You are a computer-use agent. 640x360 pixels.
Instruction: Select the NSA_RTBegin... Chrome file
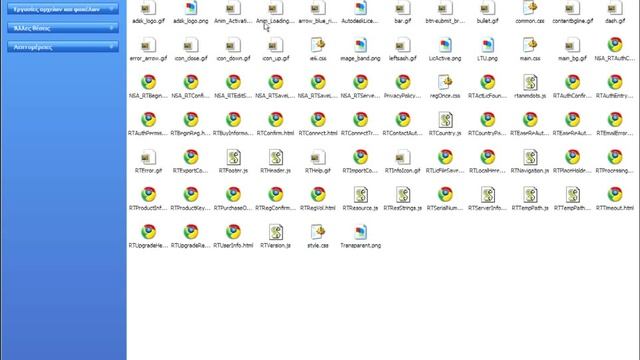149,82
